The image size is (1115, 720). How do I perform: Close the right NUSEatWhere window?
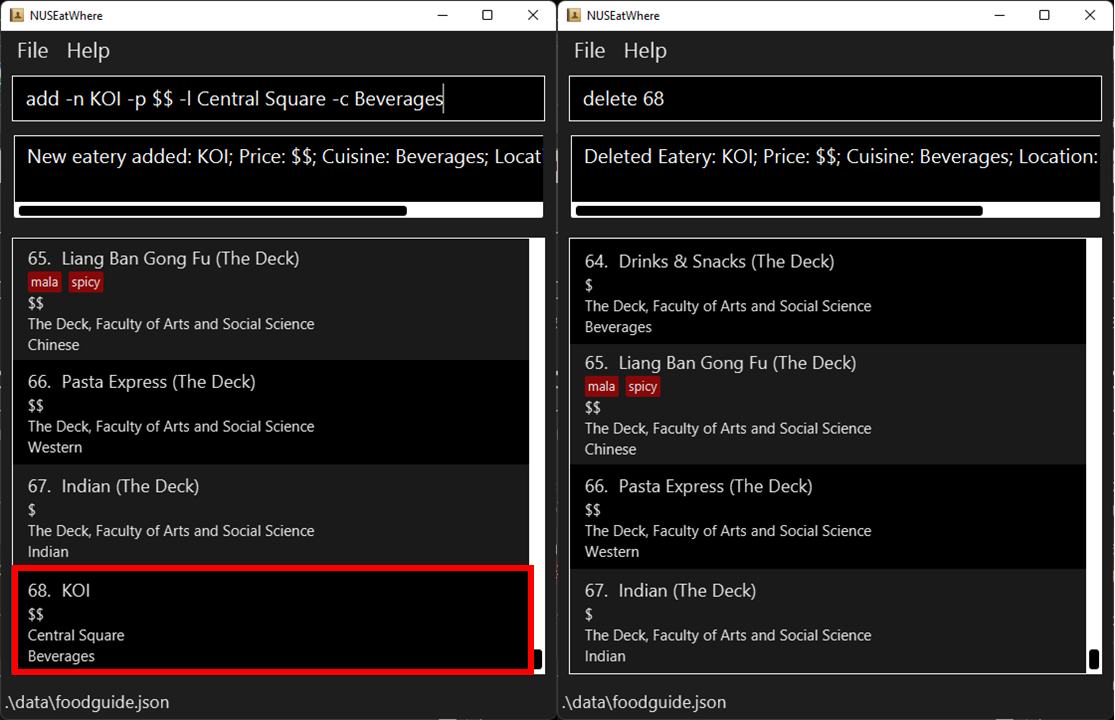click(1089, 15)
